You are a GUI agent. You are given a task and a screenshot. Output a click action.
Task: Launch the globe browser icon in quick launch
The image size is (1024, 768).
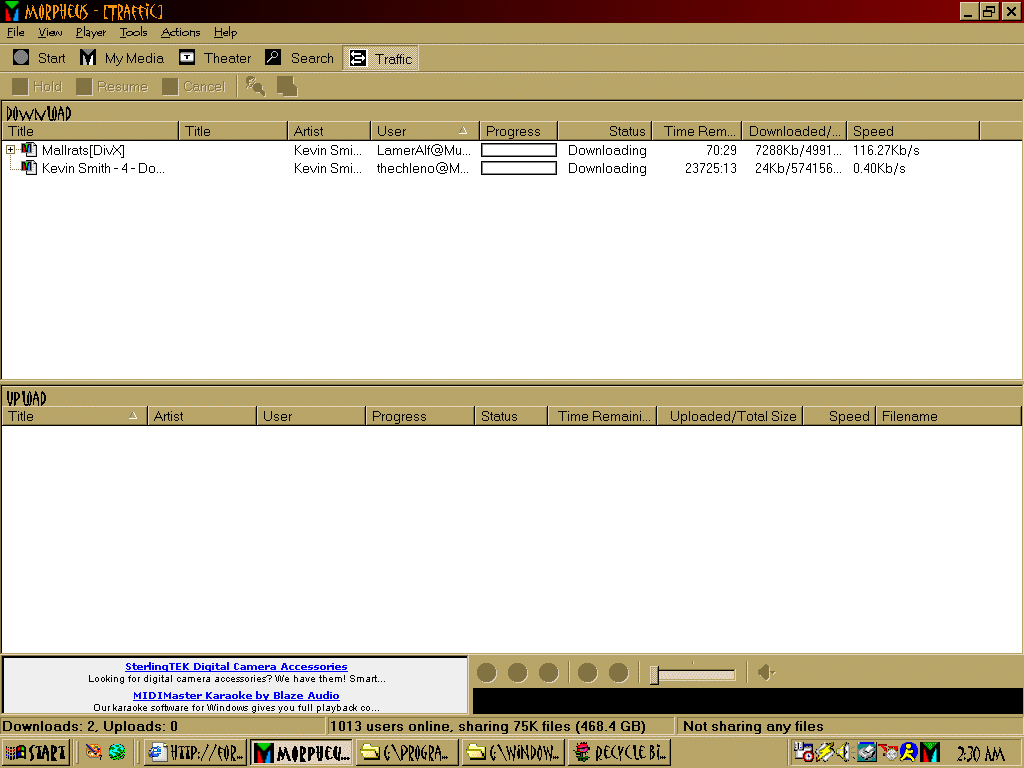118,752
